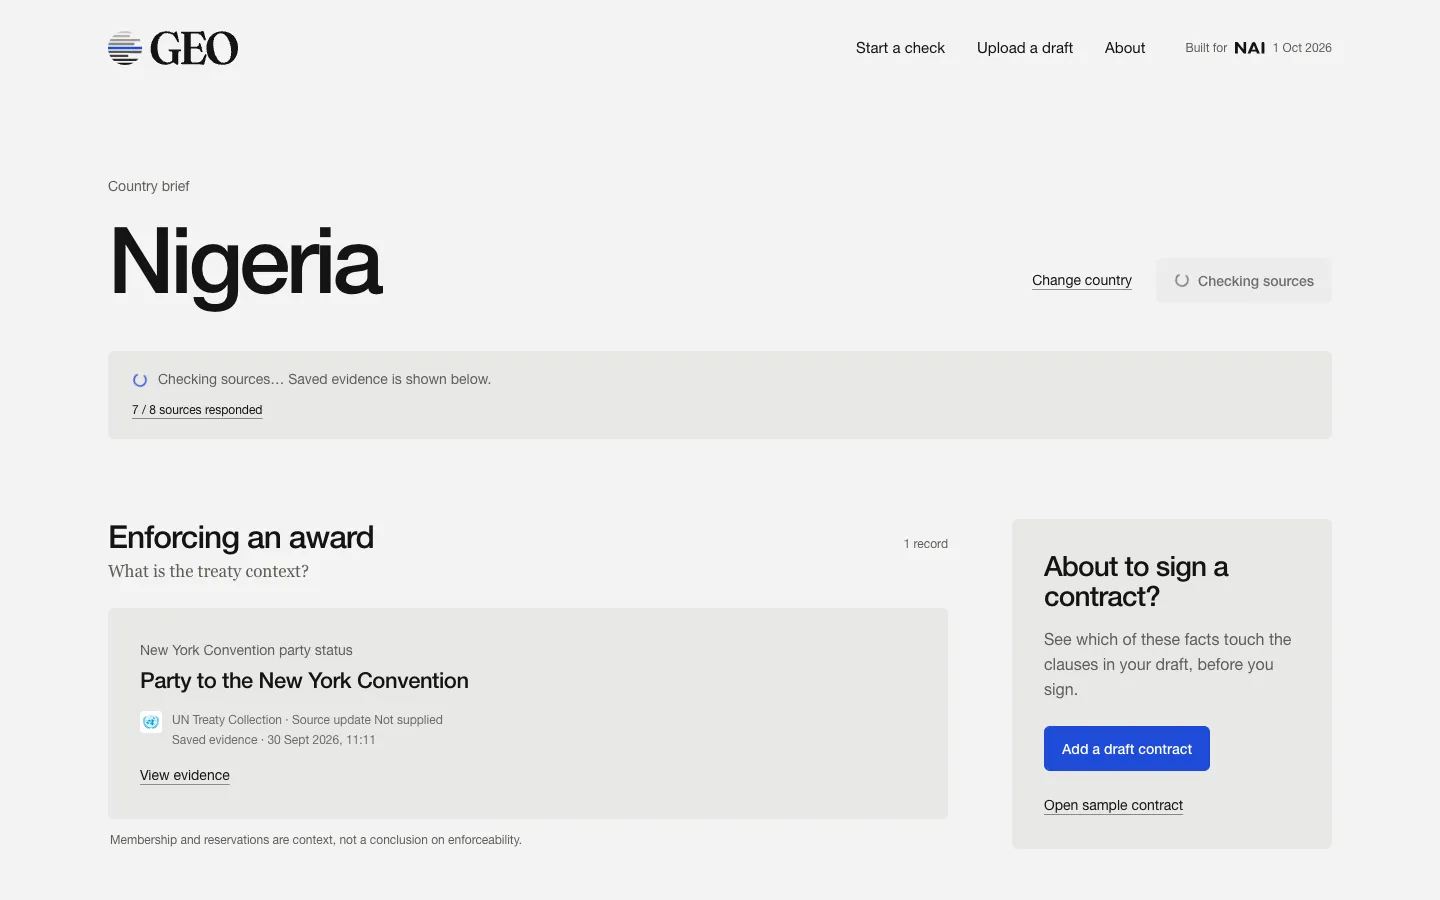Image resolution: width=1440 pixels, height=900 pixels.
Task: Open the sample contract link
Action: coord(1113,805)
